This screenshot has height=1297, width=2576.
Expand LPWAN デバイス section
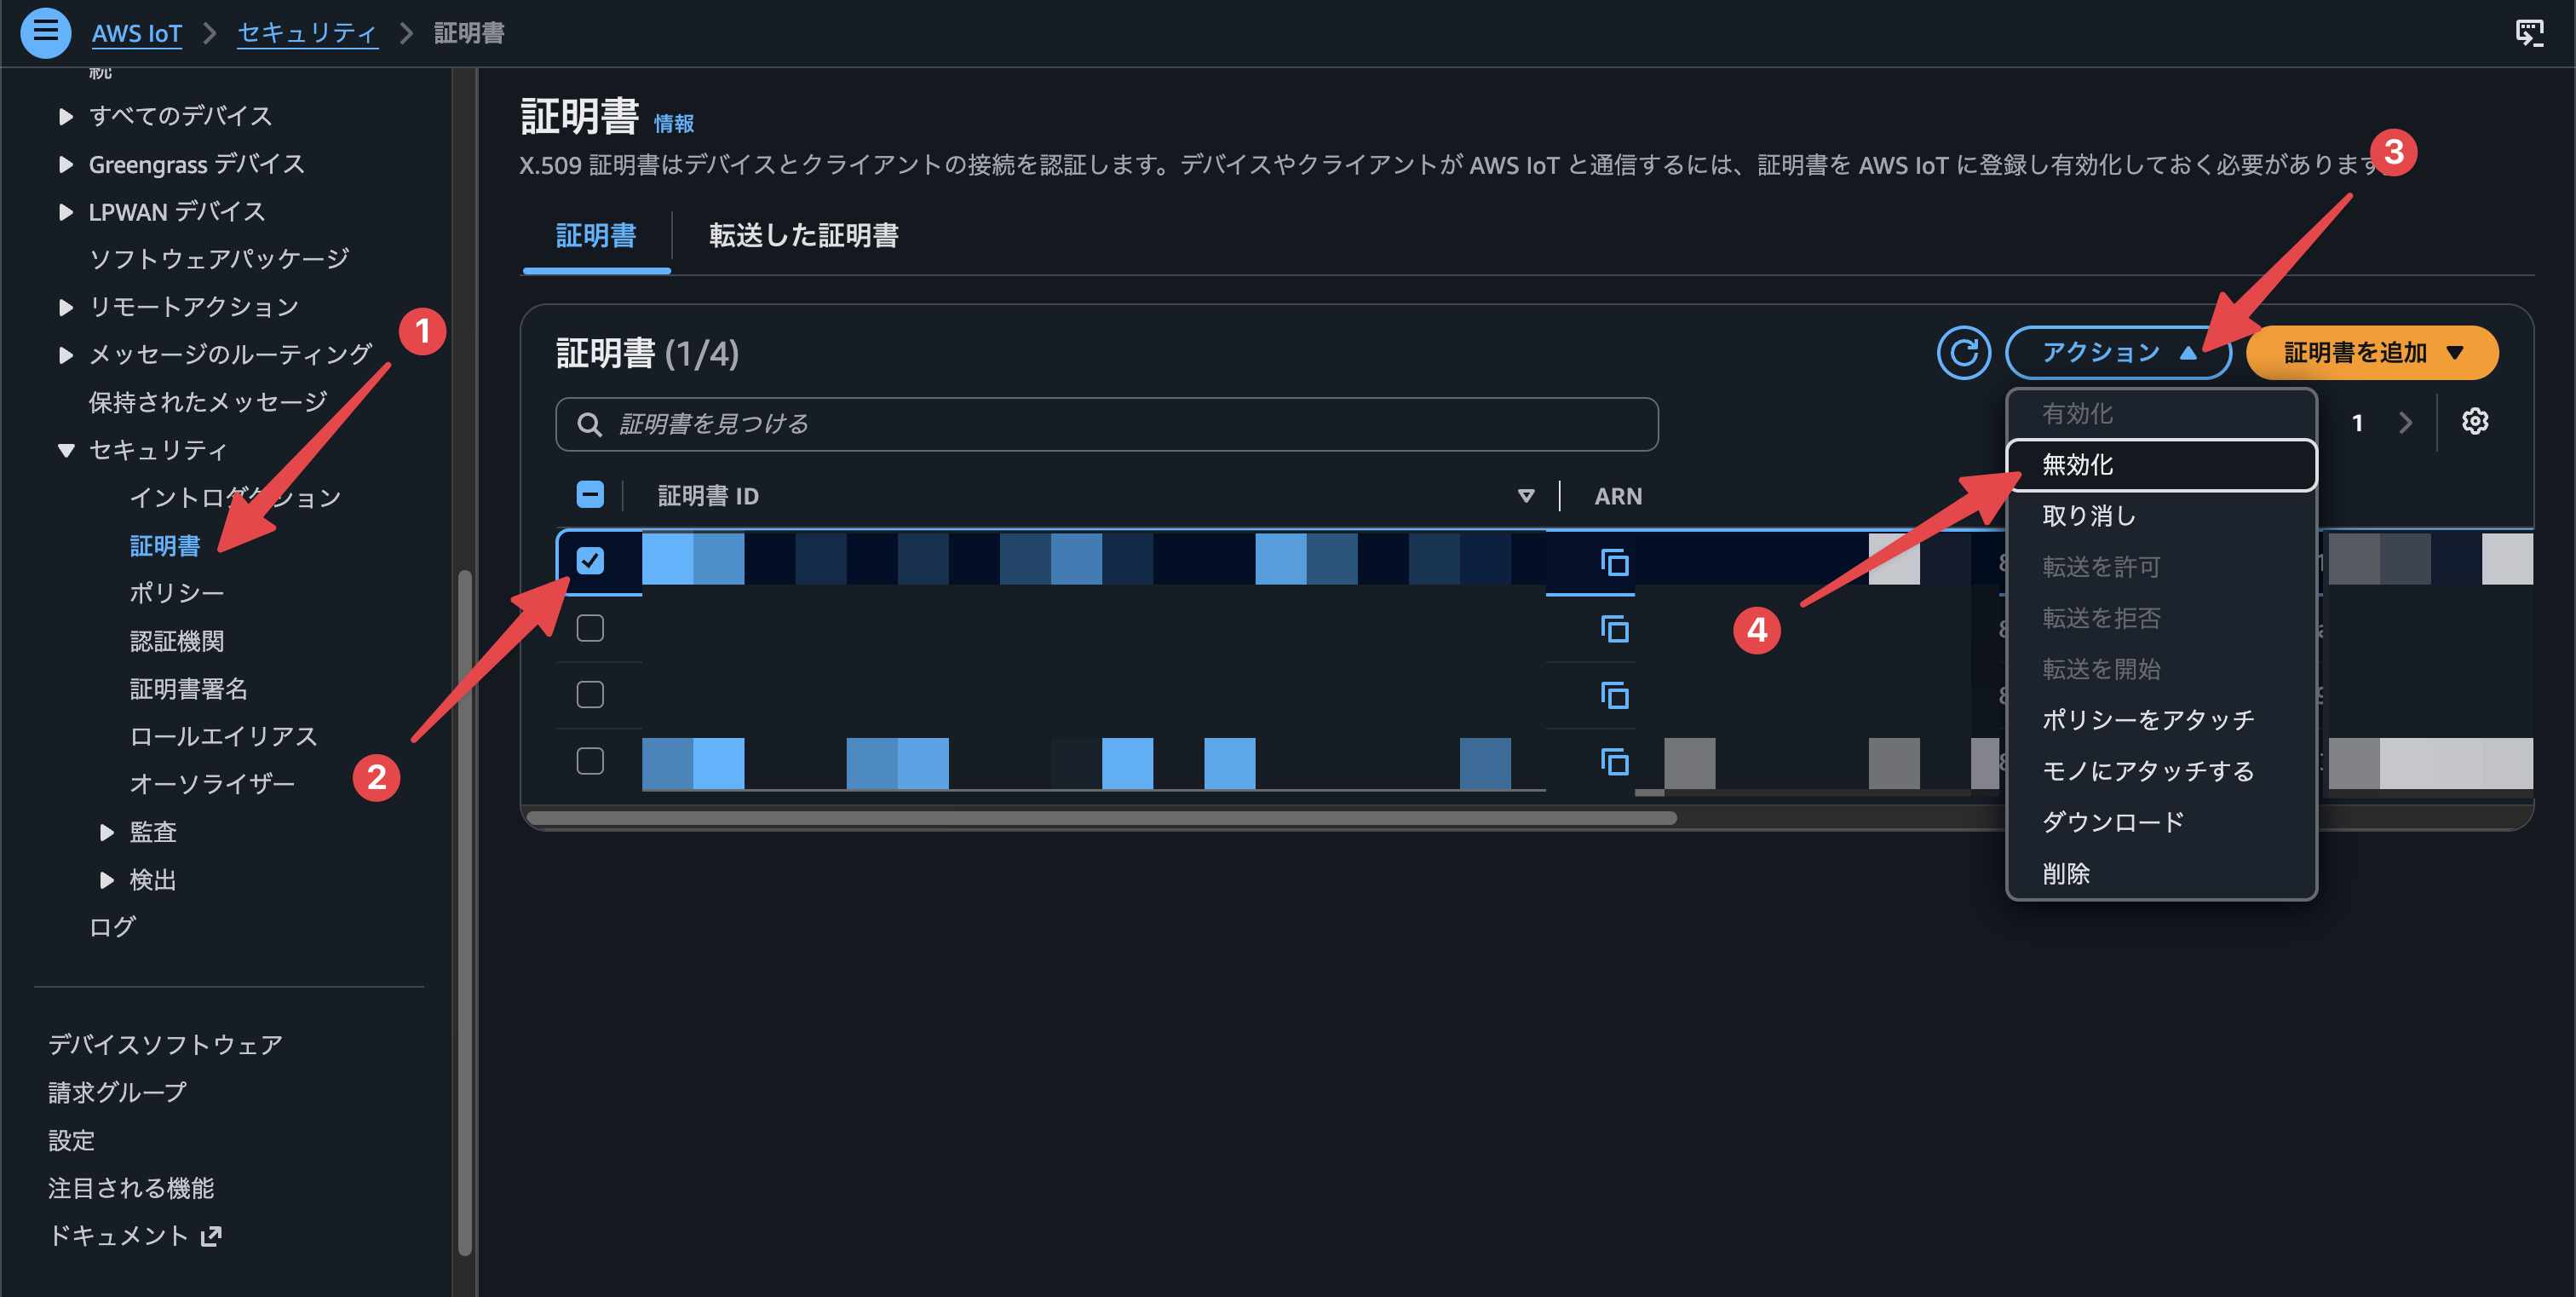click(66, 212)
